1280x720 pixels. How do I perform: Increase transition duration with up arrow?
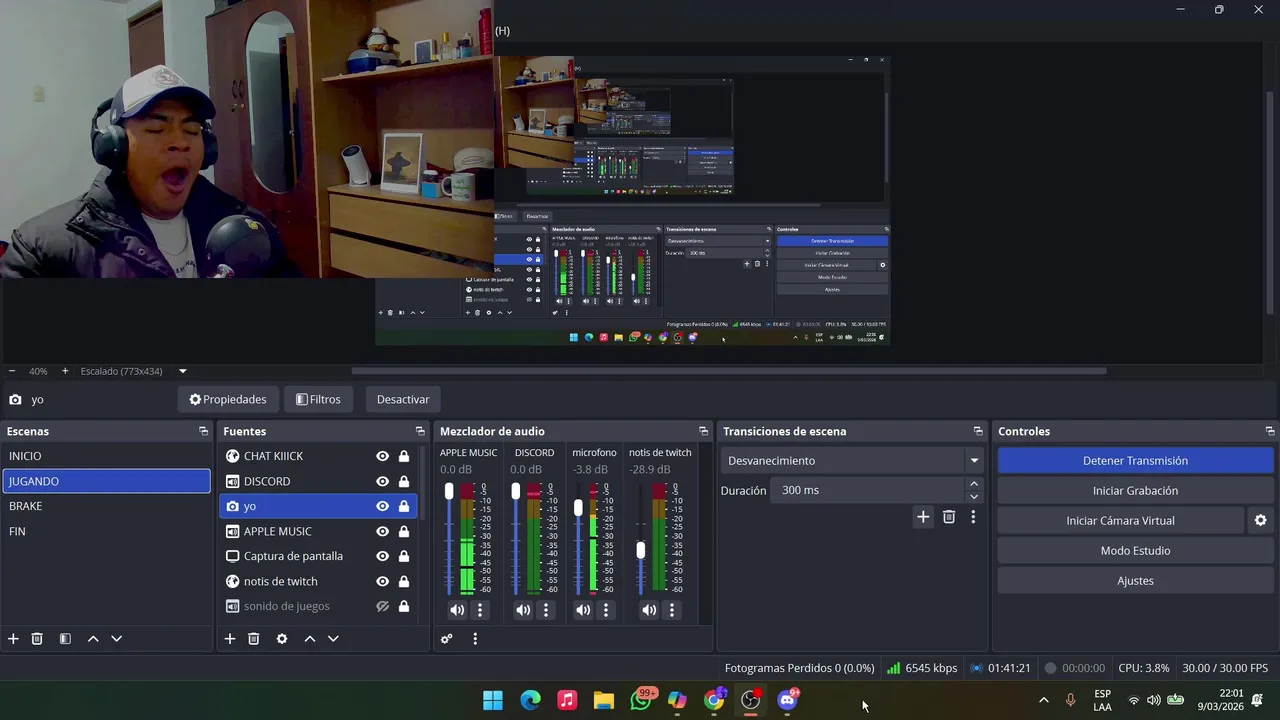click(x=974, y=484)
